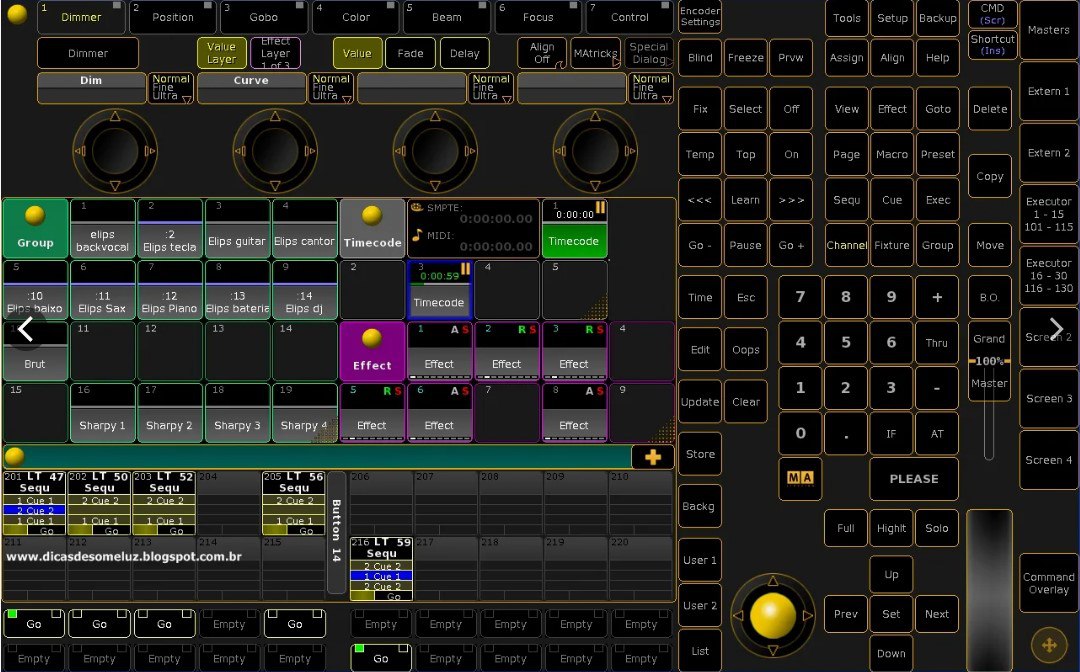This screenshot has width=1080, height=672.
Task: Click the move arrows icon bottom right
Action: coord(1049,645)
